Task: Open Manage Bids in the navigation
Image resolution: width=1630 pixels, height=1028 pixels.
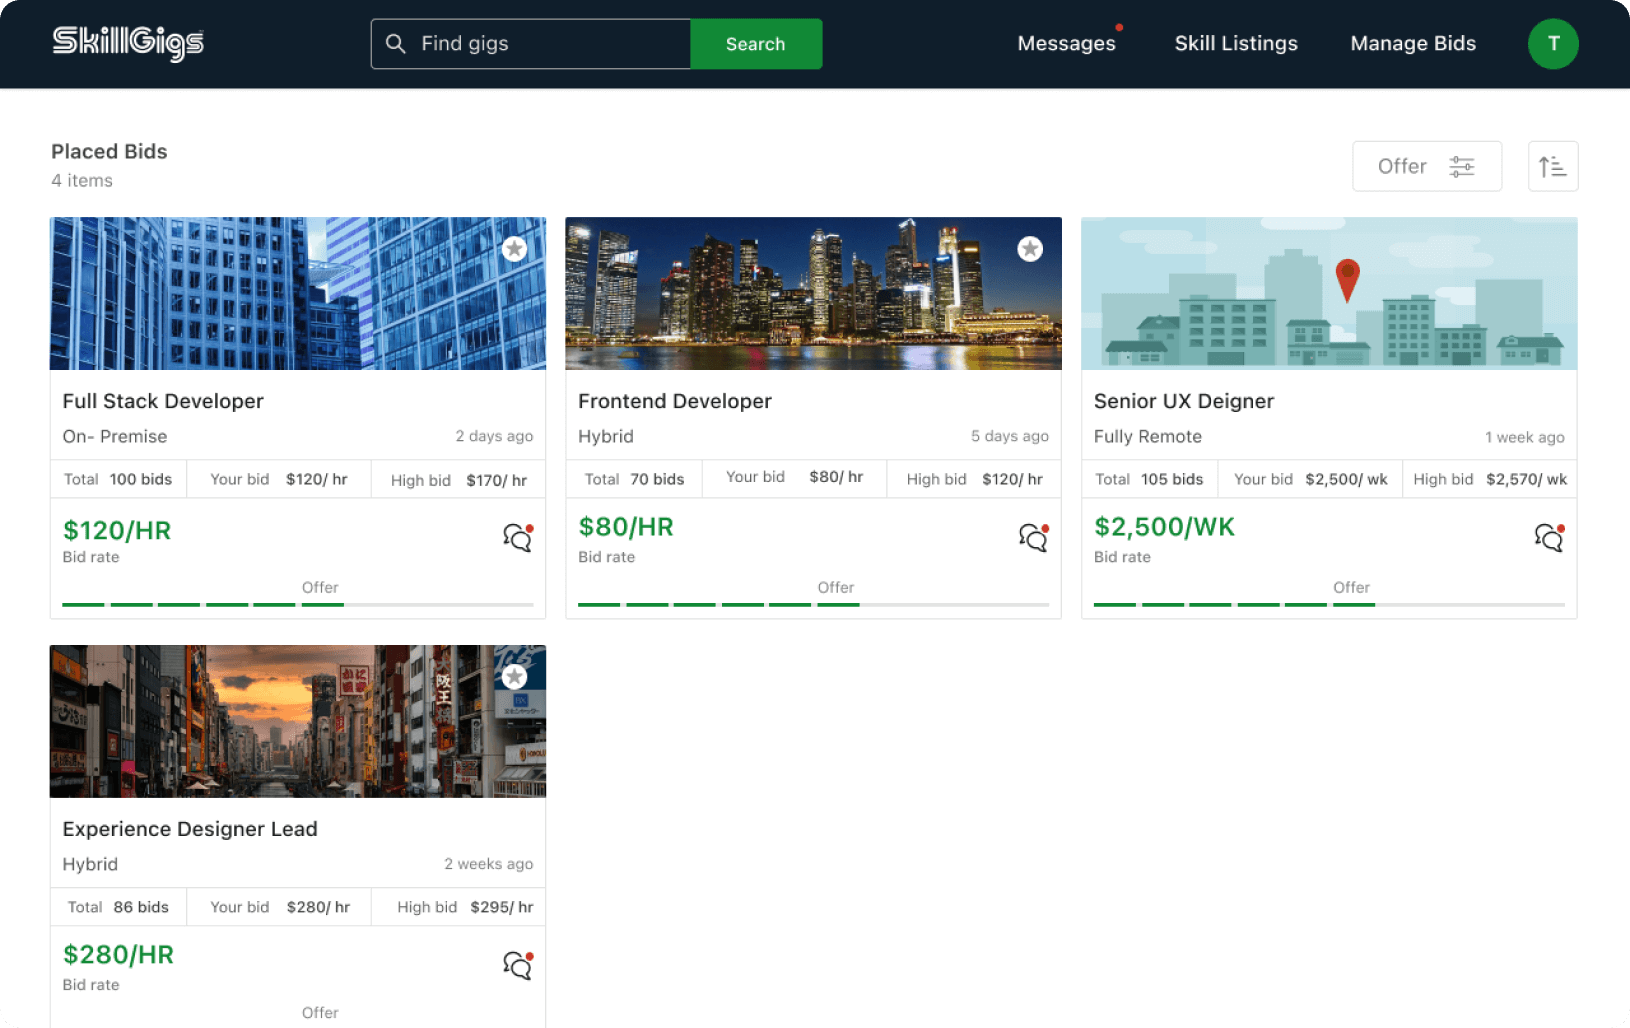Action: (x=1412, y=44)
